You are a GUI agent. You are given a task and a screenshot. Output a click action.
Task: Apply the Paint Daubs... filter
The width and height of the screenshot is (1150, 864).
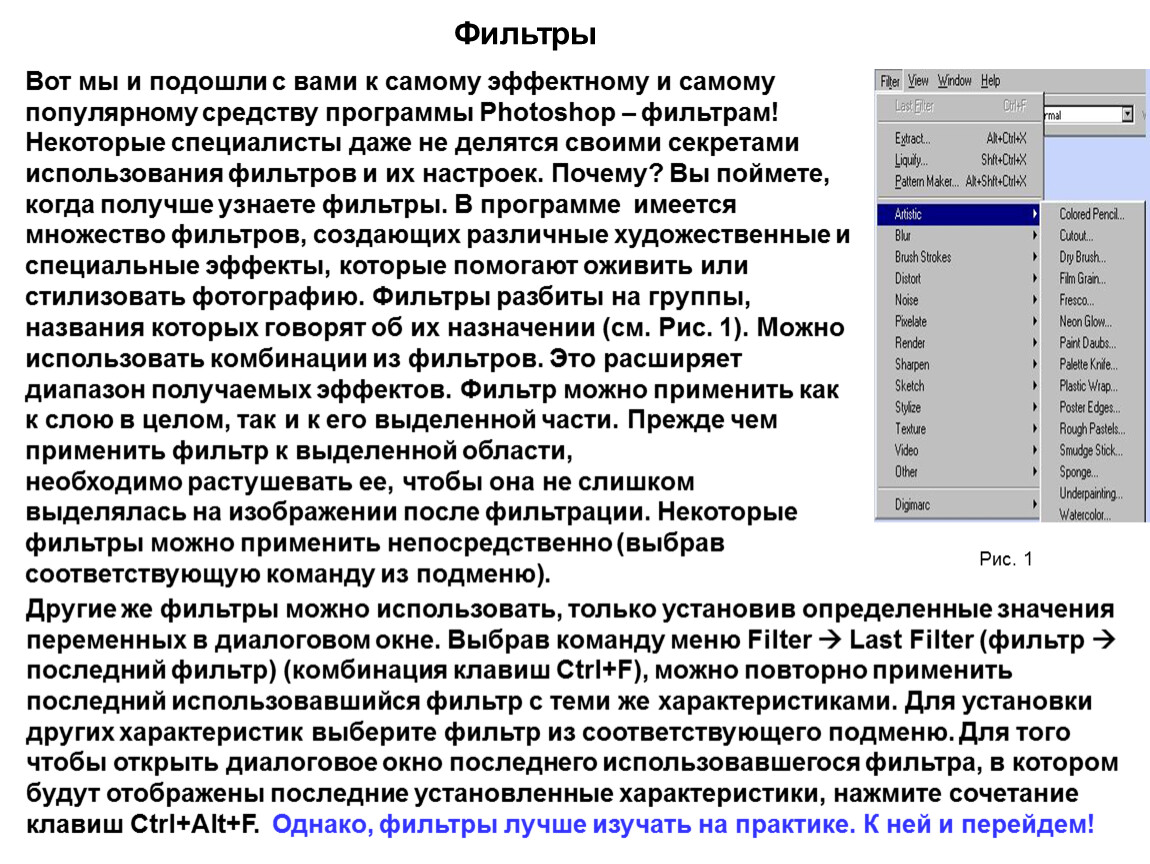pos(1092,343)
